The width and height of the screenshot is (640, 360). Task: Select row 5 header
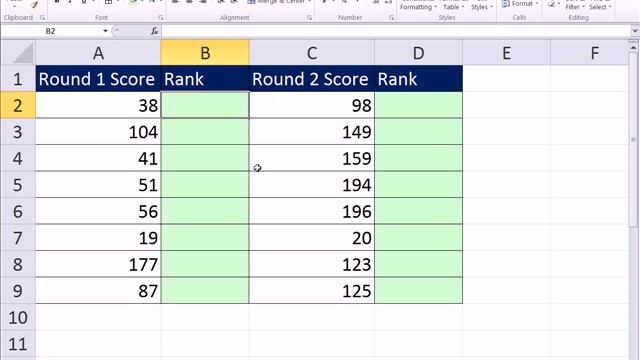(x=18, y=185)
